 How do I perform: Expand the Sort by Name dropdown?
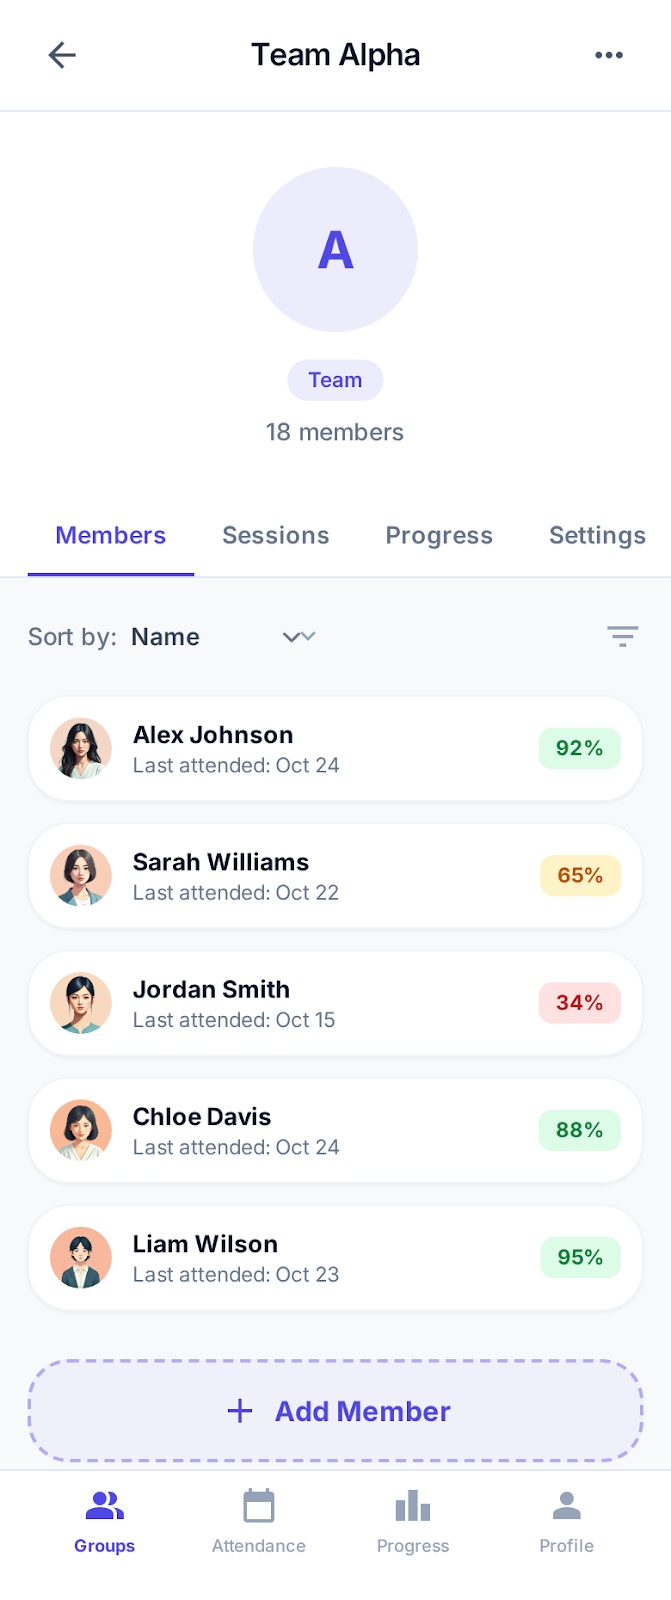[x=165, y=636]
